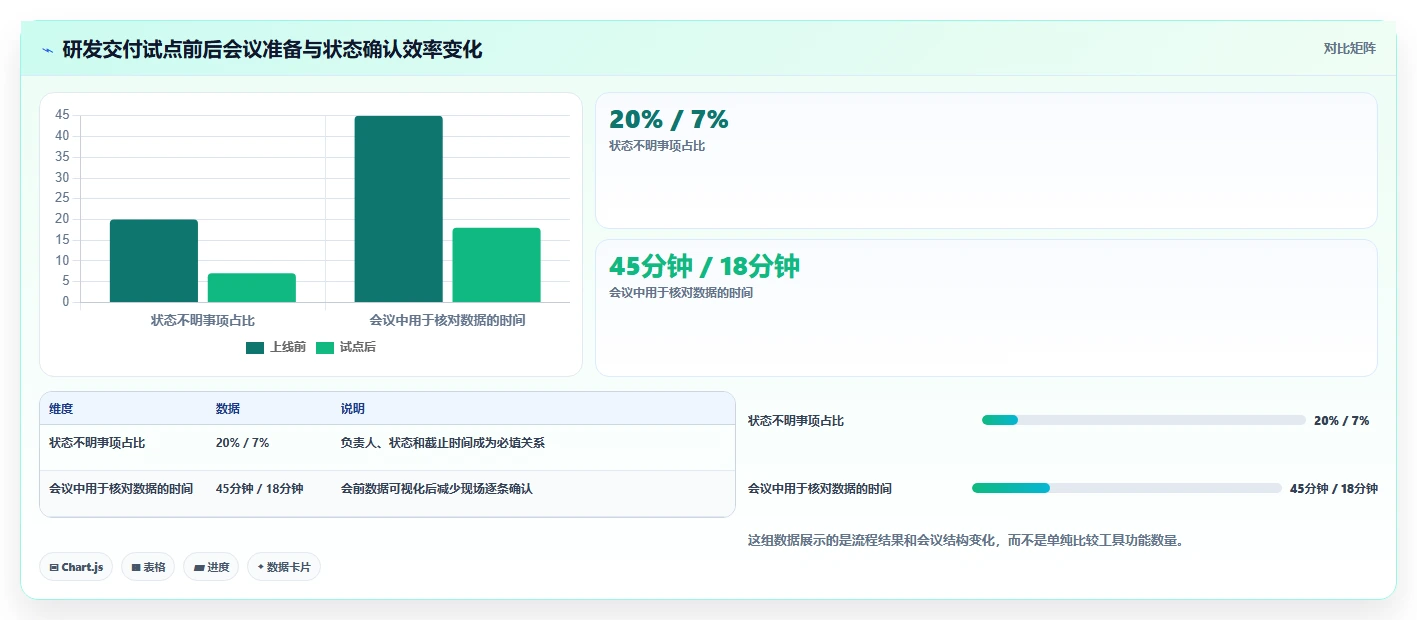Click the y-axis tick label 0
This screenshot has width=1417, height=620.
(x=66, y=302)
